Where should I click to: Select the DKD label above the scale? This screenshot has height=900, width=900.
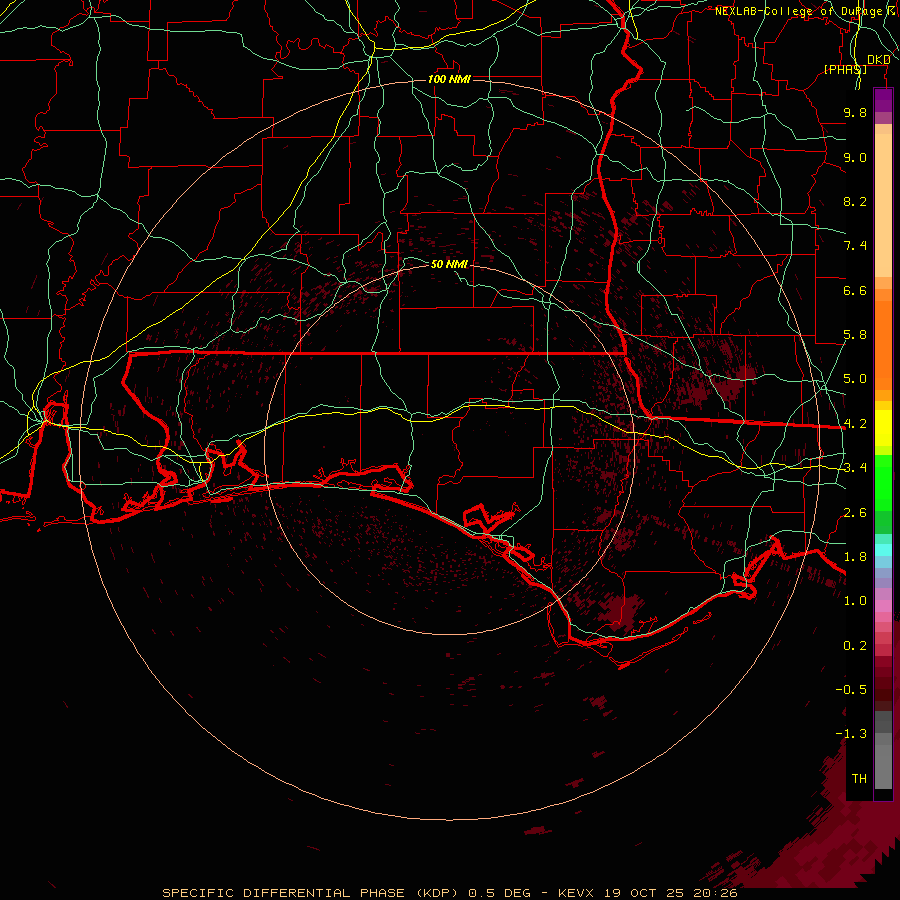pos(879,59)
